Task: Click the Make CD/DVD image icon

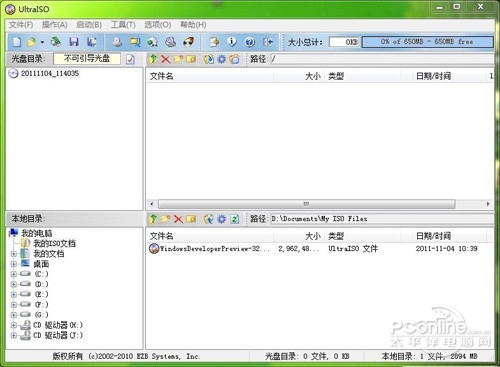Action: [117, 42]
